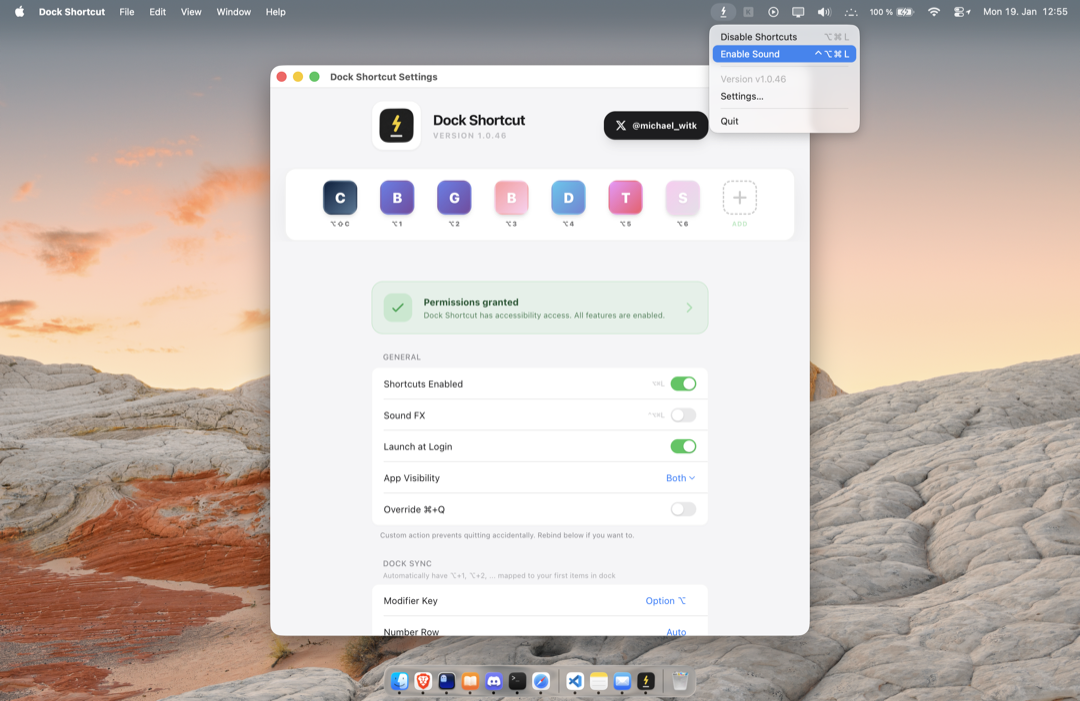Open Control Center in the menu bar

point(962,12)
